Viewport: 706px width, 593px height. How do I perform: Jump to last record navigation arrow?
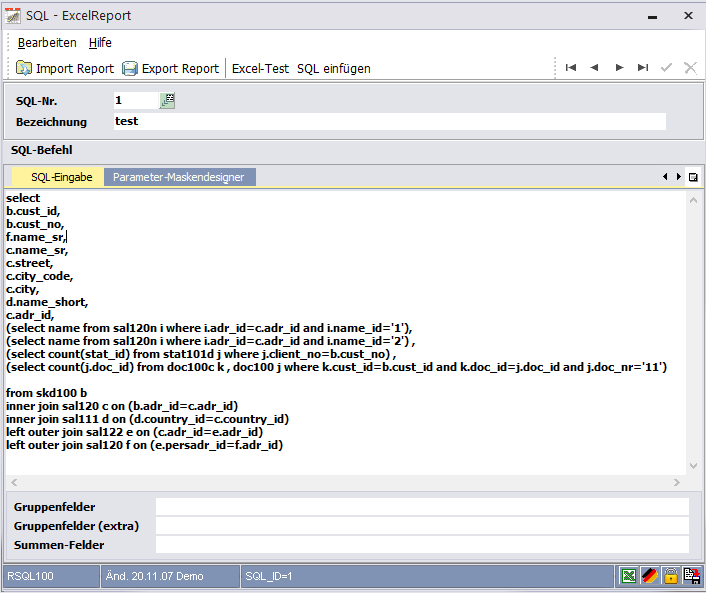[x=643, y=68]
